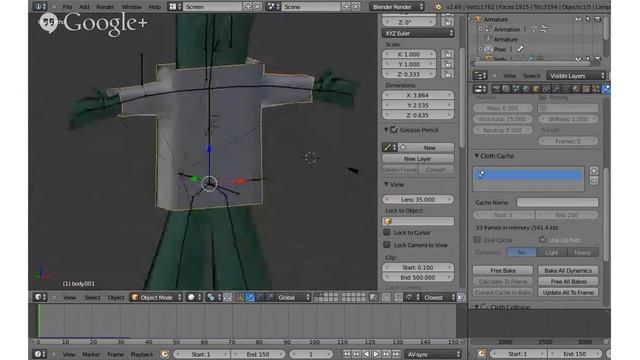Screen dimensions: 640x360
Task: Jump to end frame playback icon
Action: [396, 354]
